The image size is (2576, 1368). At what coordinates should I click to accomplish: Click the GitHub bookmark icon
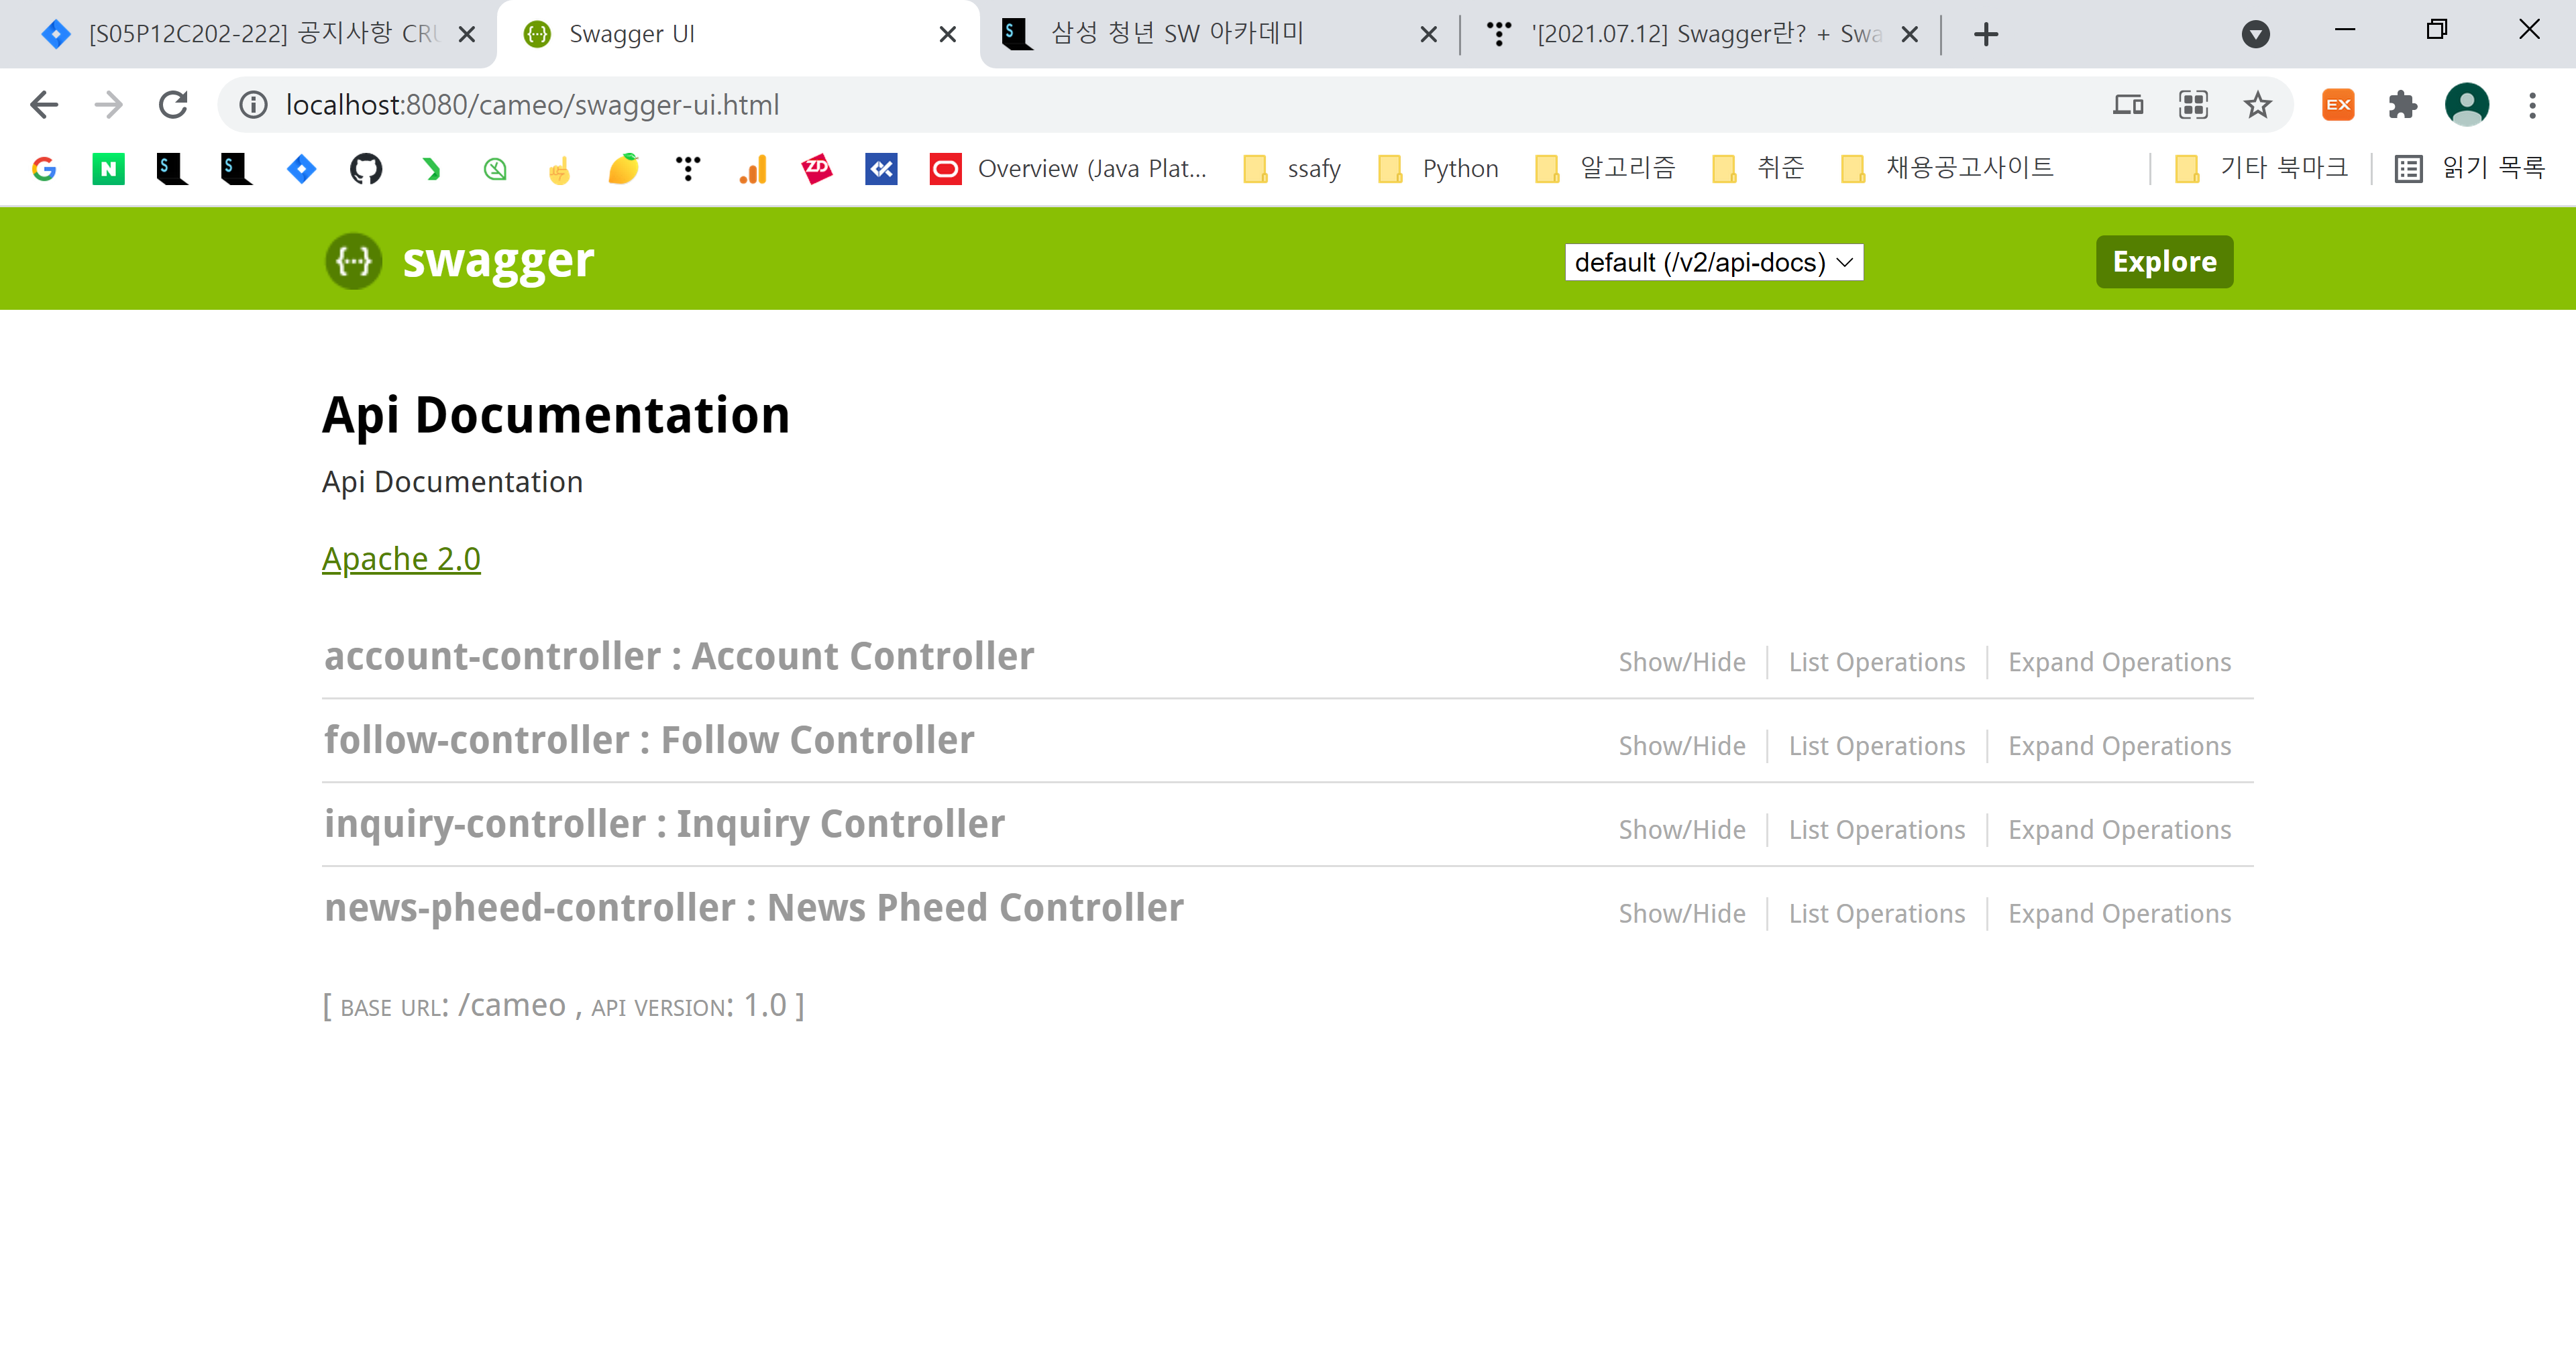click(366, 169)
